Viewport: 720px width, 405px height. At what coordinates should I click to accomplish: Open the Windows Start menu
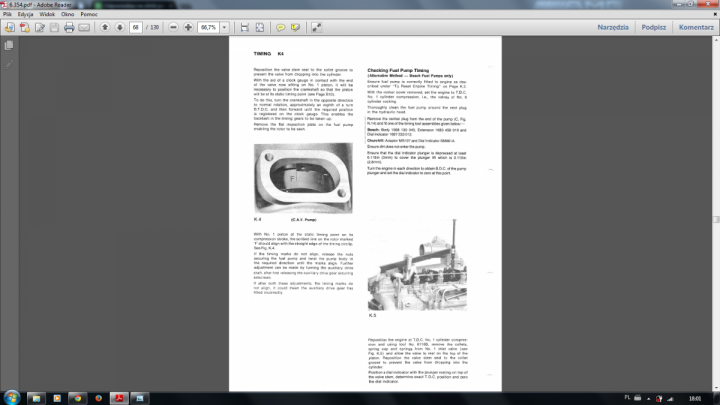pyautogui.click(x=11, y=396)
